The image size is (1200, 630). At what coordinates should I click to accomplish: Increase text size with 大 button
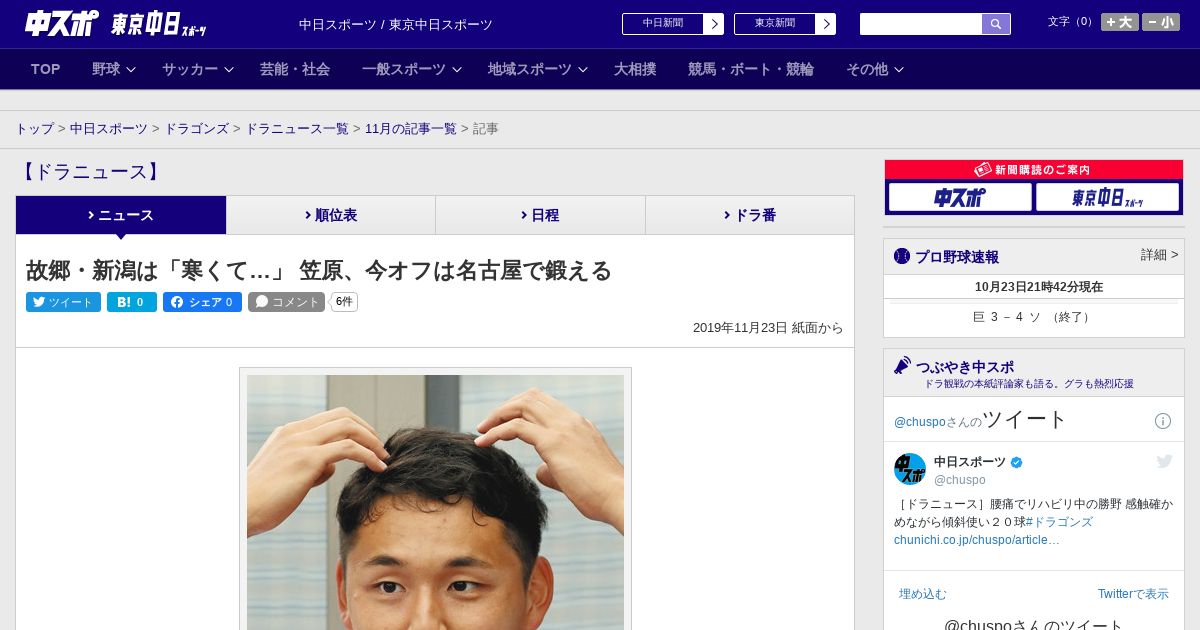point(1119,22)
